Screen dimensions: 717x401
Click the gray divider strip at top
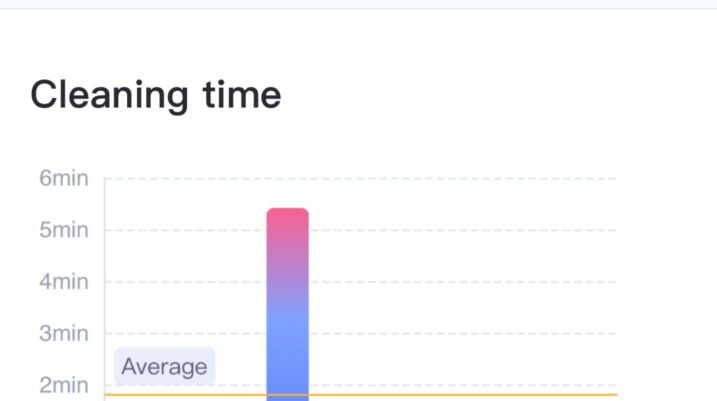[x=358, y=4]
